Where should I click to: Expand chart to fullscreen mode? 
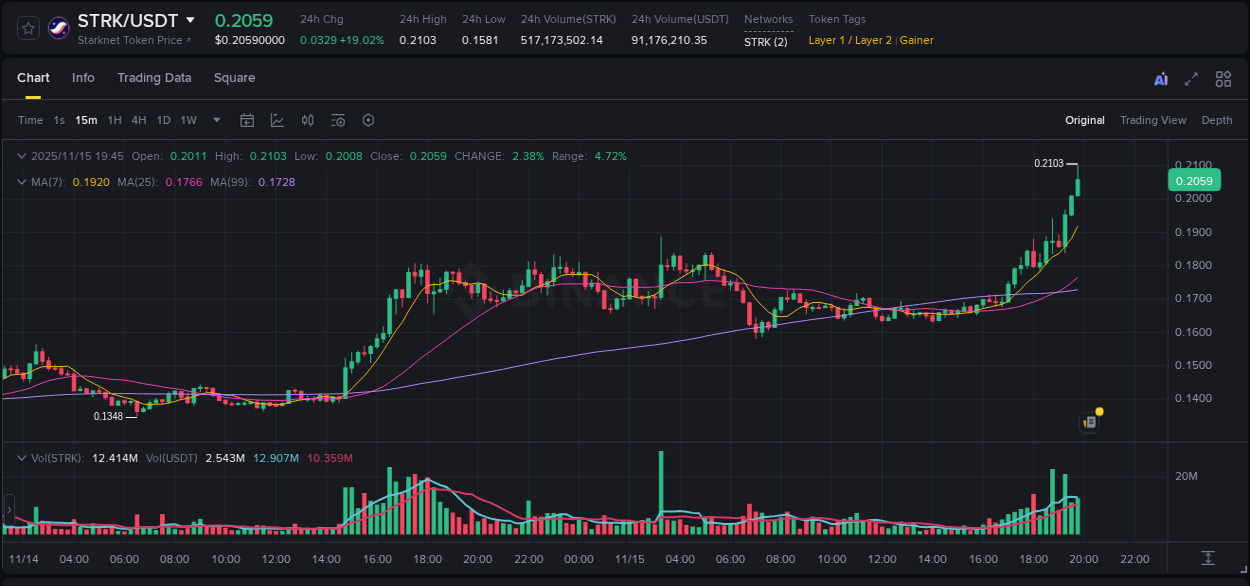point(1191,77)
